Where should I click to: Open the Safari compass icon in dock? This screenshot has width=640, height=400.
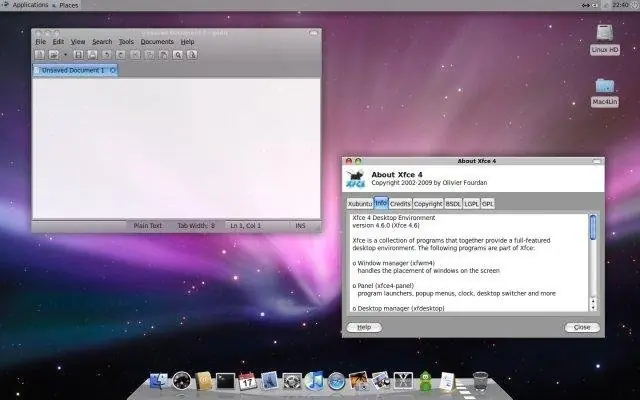click(x=337, y=381)
